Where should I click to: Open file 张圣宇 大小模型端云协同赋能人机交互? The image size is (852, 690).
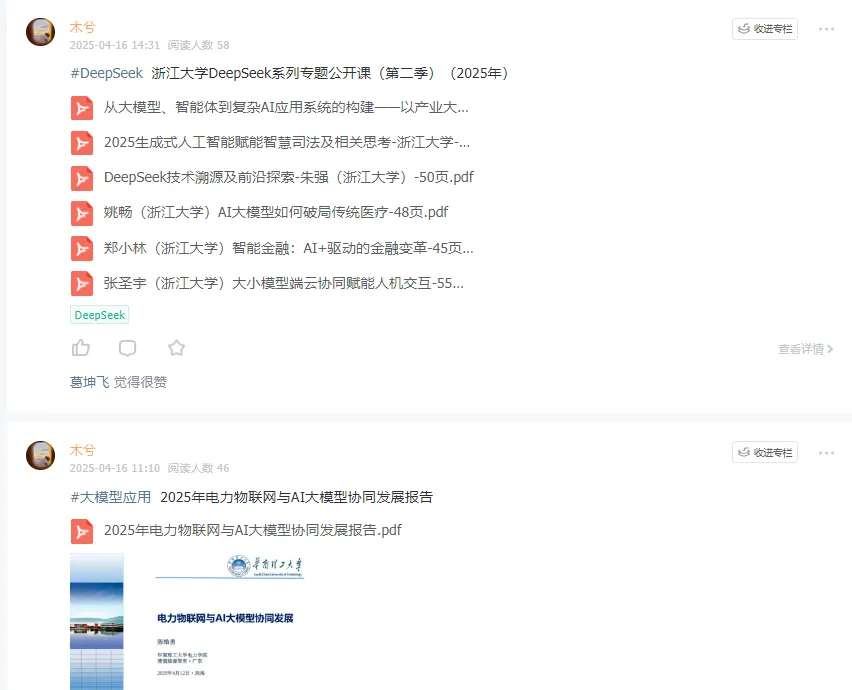[284, 284]
